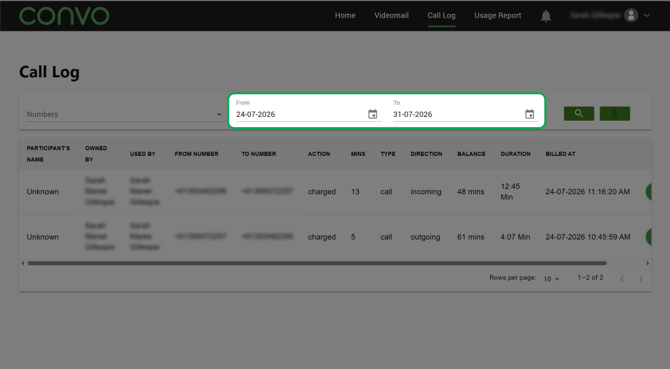The height and width of the screenshot is (369, 670).
Task: Click the From Number column header
Action: [x=196, y=154]
